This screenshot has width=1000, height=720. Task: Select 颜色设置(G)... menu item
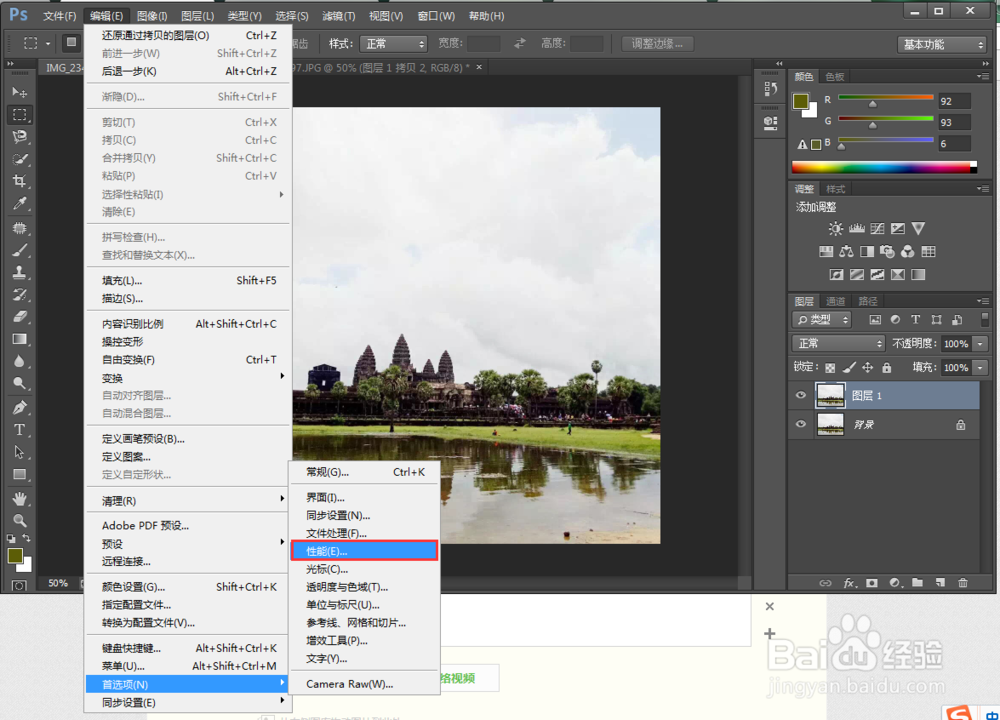pyautogui.click(x=189, y=587)
